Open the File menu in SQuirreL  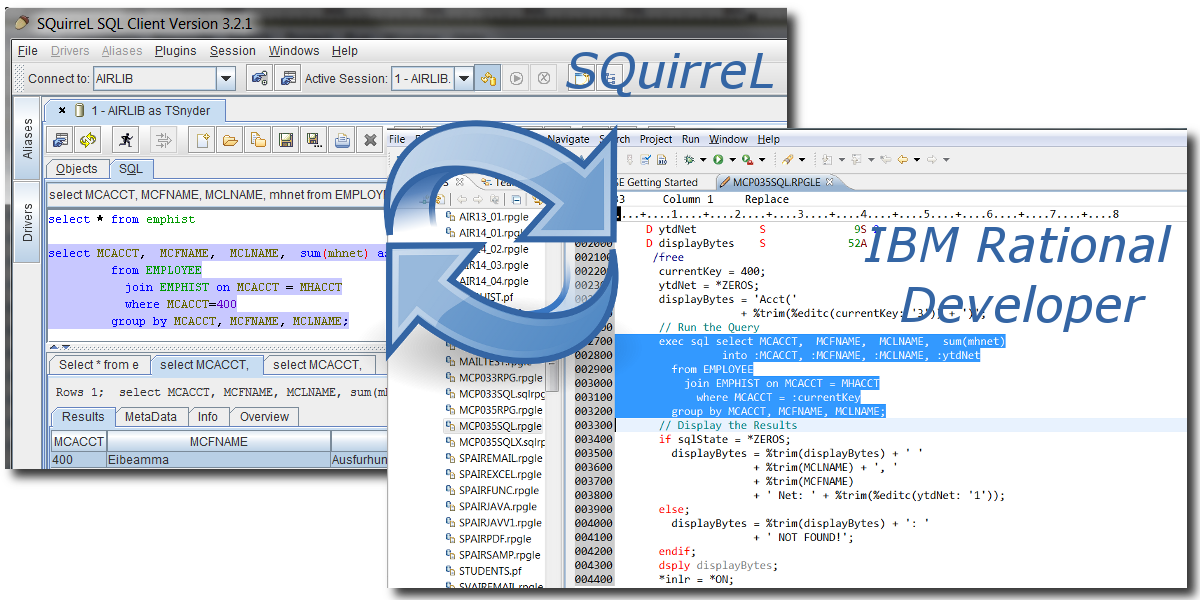point(28,51)
